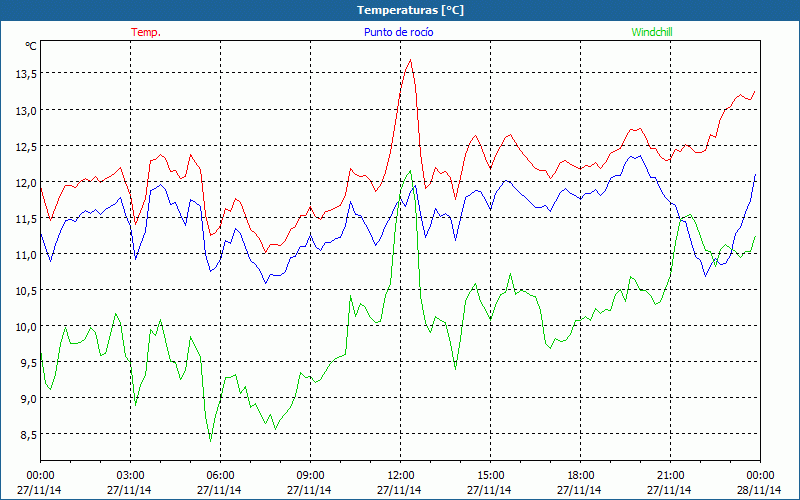Click the 15:00 time axis label
Image resolution: width=800 pixels, height=500 pixels.
tap(490, 476)
